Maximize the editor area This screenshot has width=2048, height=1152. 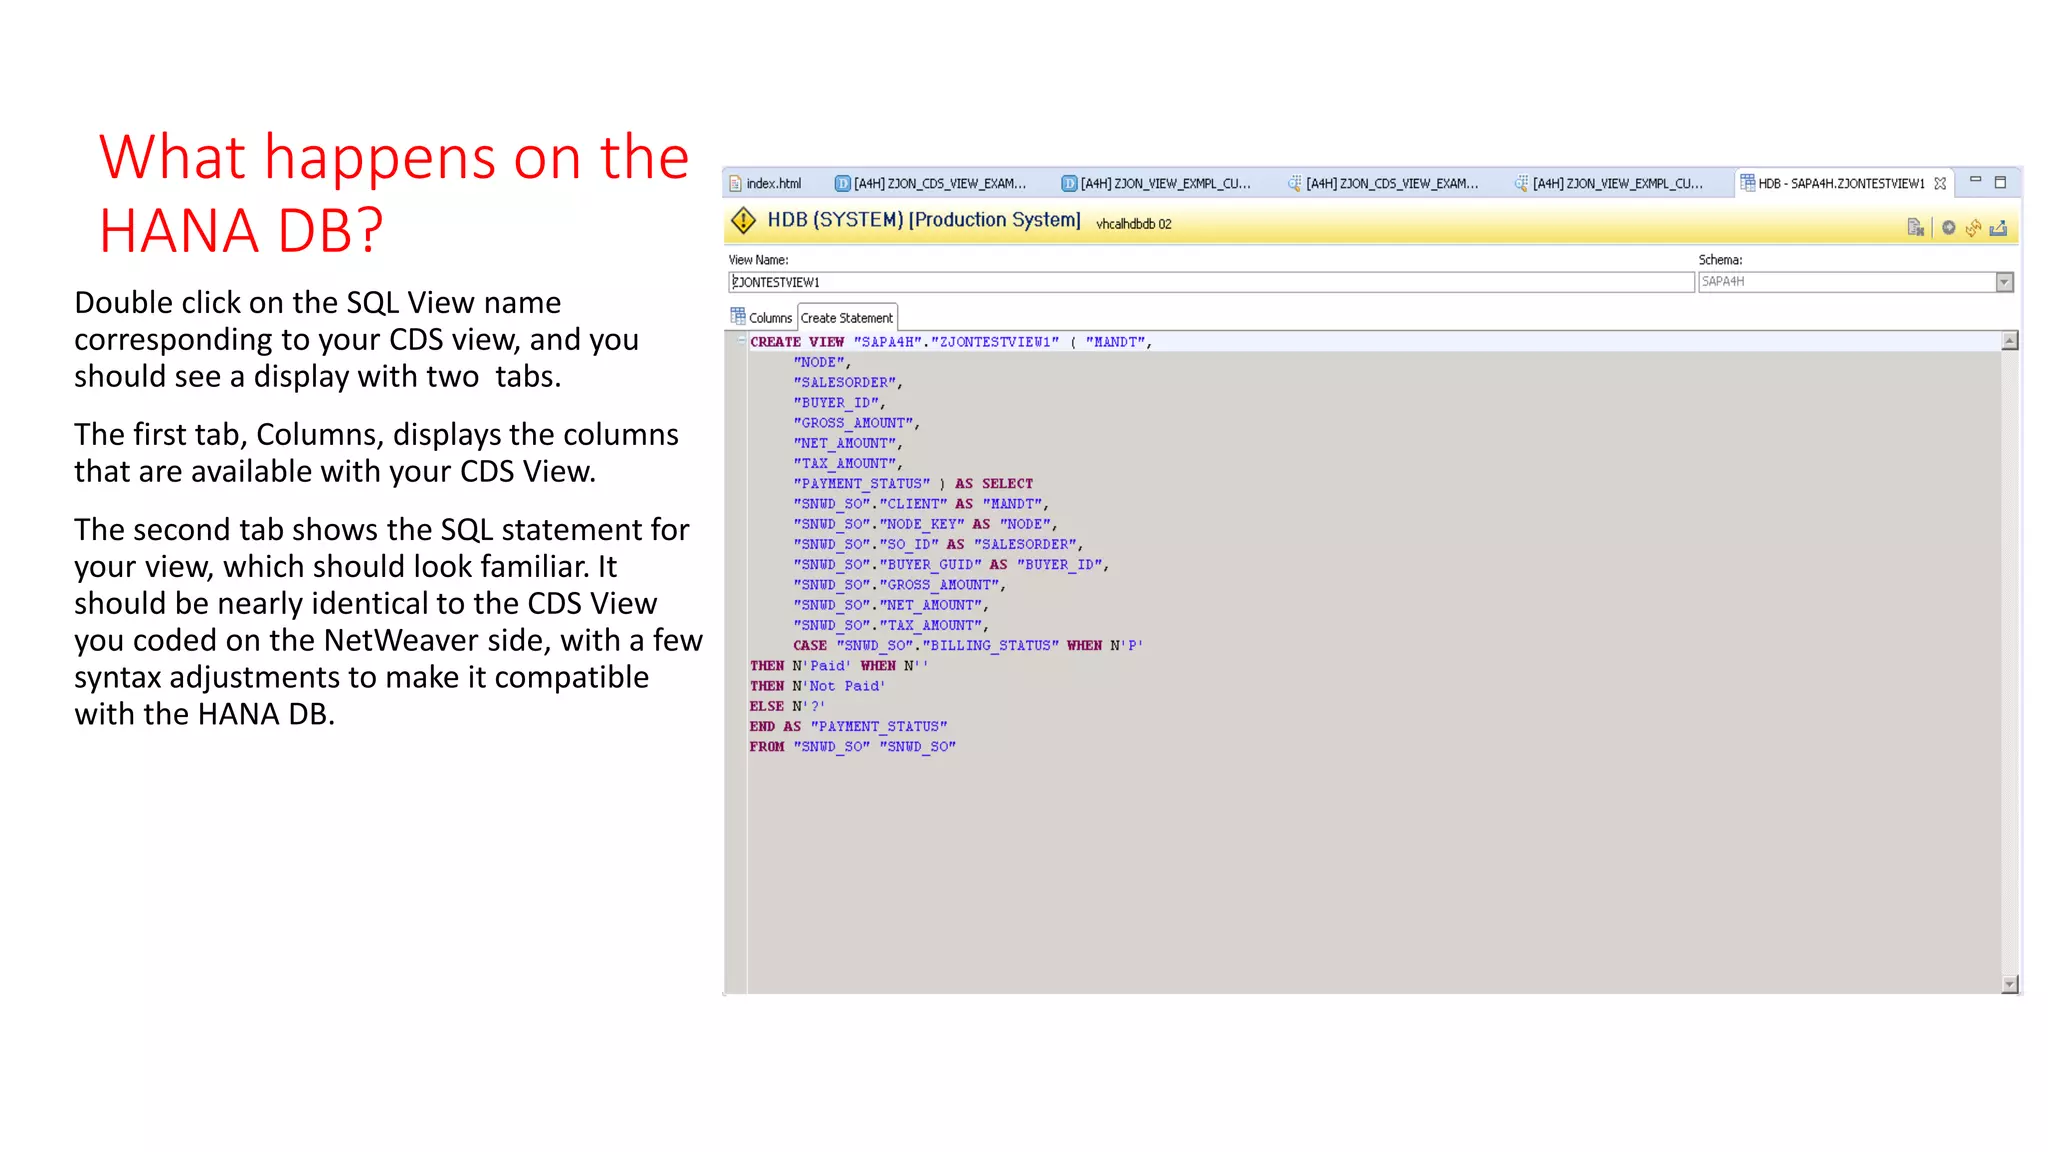2000,182
